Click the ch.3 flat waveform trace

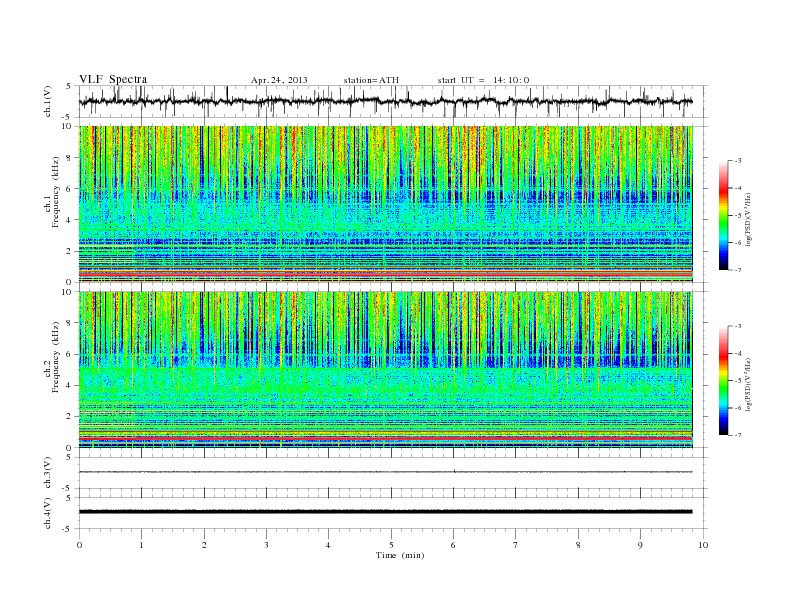tap(386, 472)
